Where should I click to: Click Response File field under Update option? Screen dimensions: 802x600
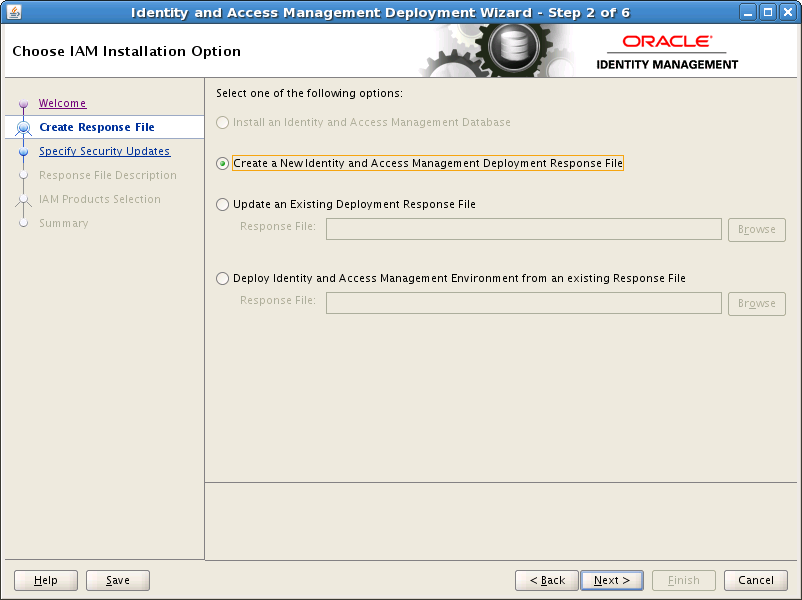pyautogui.click(x=524, y=229)
